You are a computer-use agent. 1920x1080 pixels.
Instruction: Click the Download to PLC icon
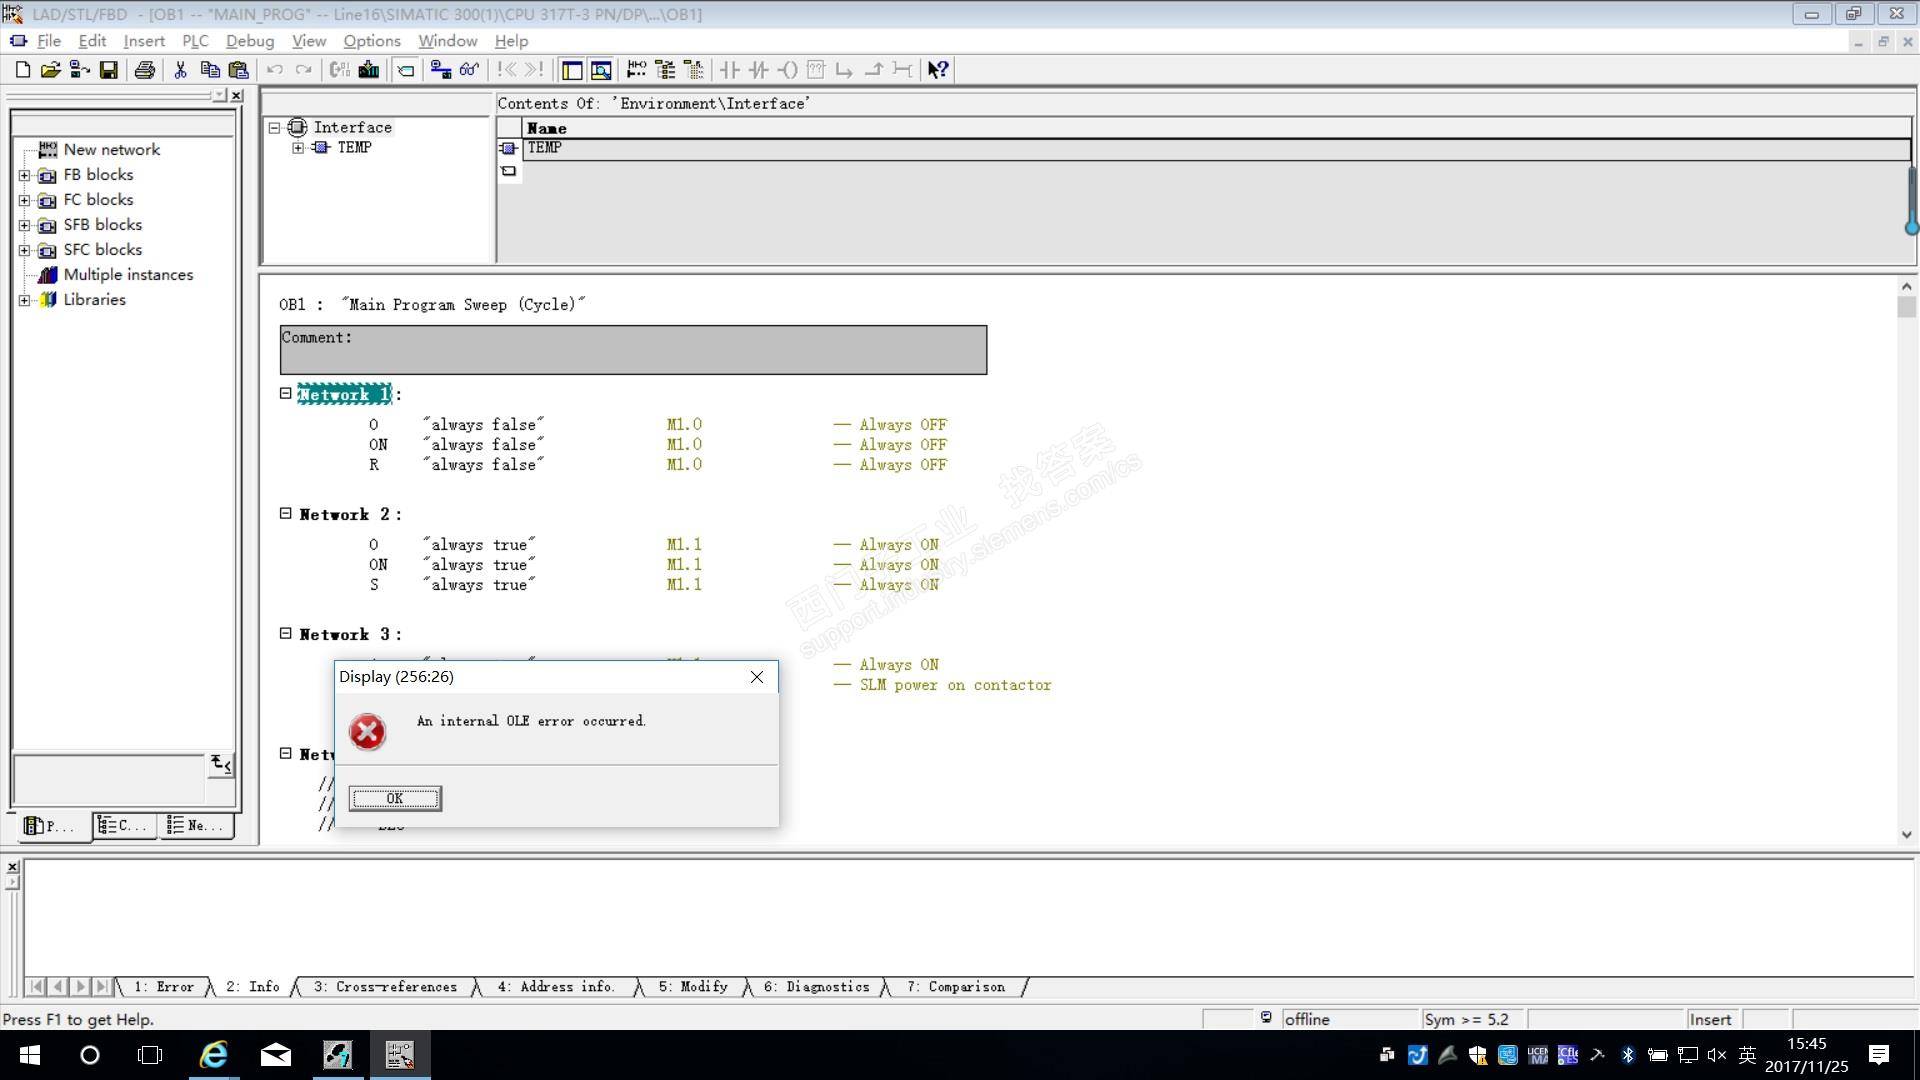[x=369, y=70]
